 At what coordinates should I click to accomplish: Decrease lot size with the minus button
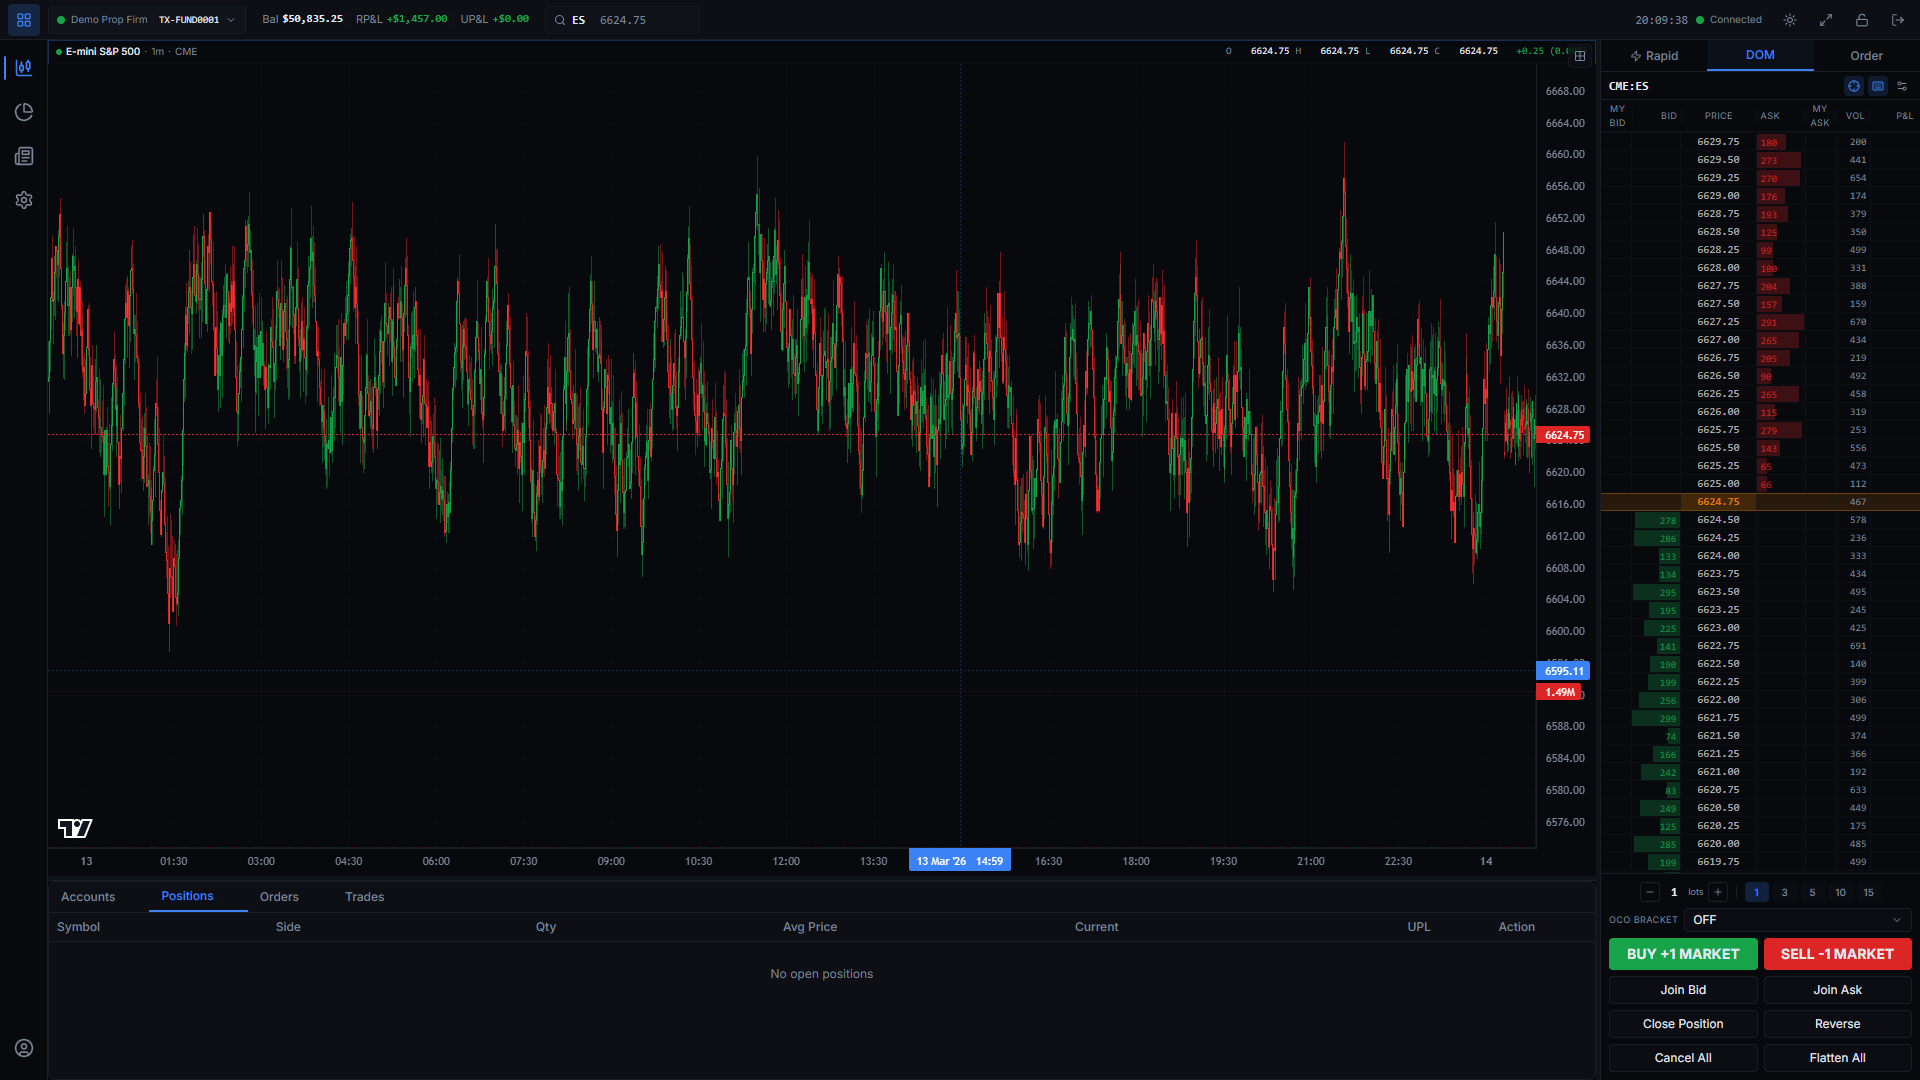(x=1650, y=892)
